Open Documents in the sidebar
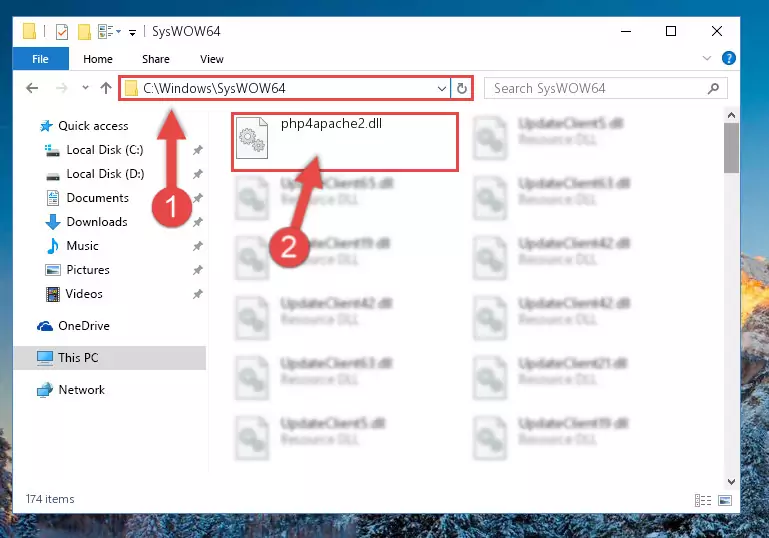The height and width of the screenshot is (538, 769). [97, 198]
